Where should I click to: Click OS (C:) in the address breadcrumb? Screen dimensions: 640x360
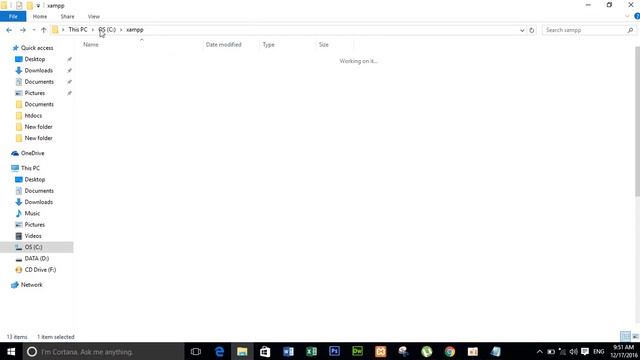click(x=107, y=30)
